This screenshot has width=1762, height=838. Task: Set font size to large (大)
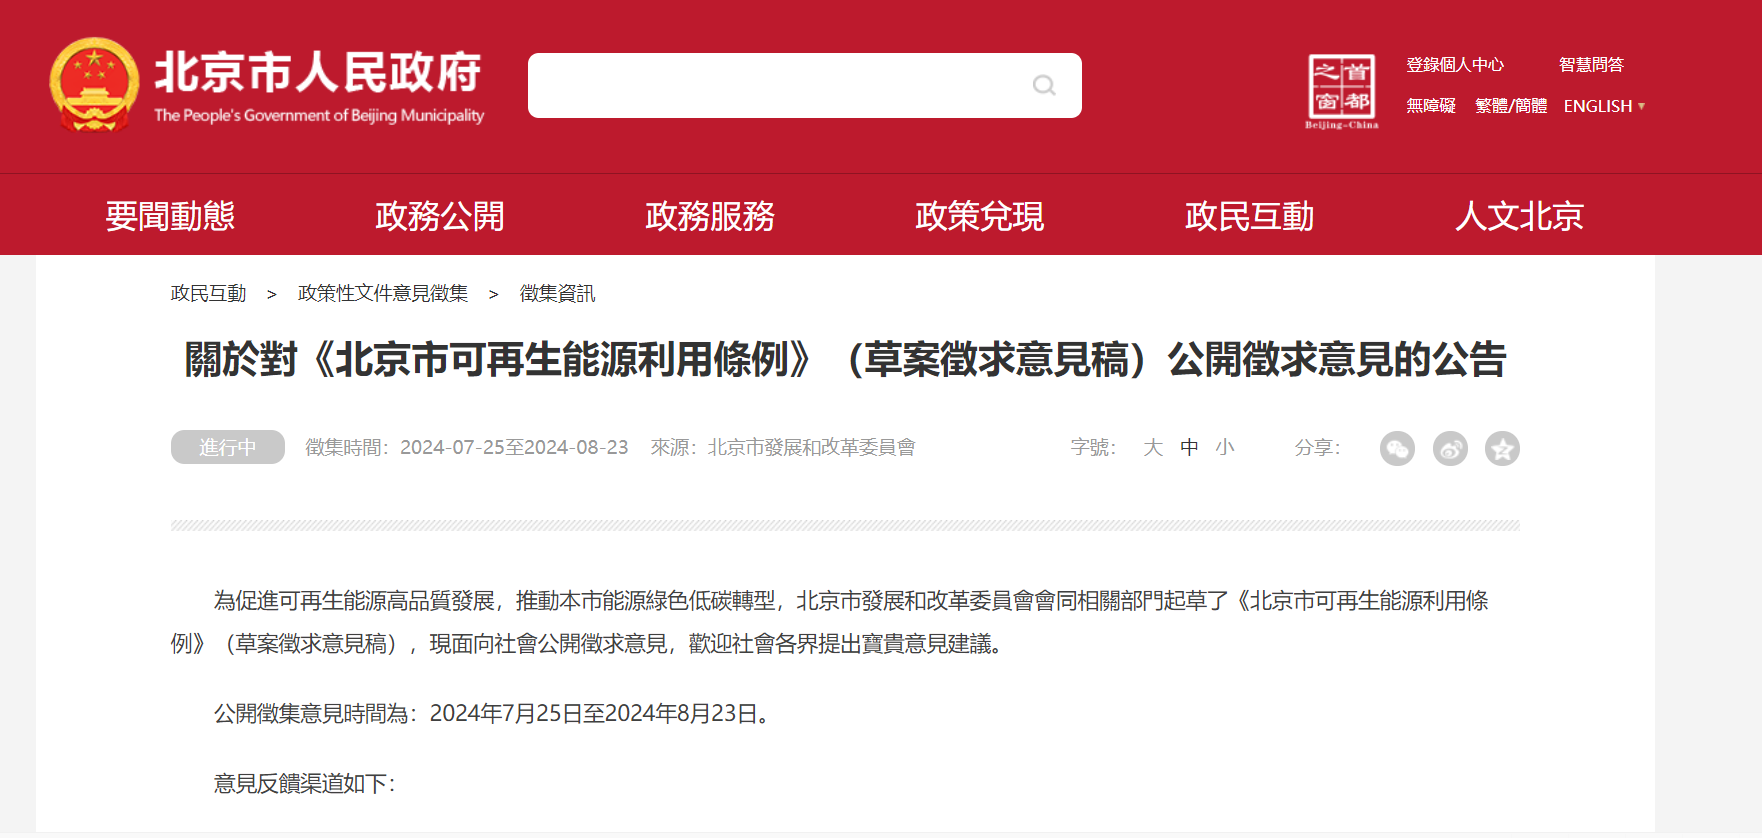click(x=1153, y=448)
